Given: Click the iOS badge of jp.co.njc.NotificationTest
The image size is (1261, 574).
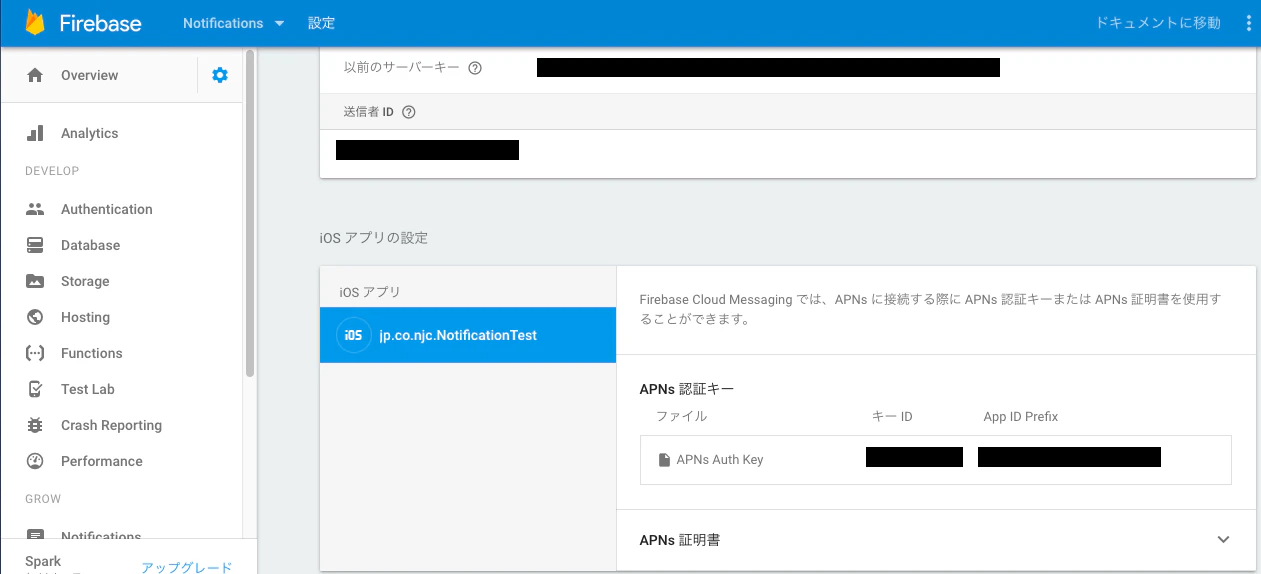Looking at the screenshot, I should [x=353, y=335].
